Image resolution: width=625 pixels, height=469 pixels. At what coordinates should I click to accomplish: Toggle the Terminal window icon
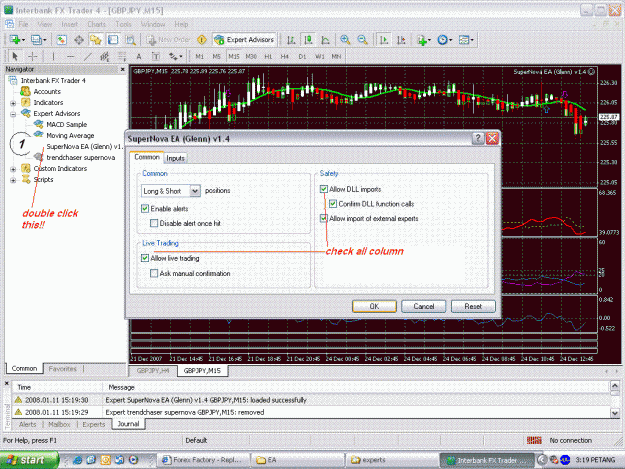click(113, 40)
